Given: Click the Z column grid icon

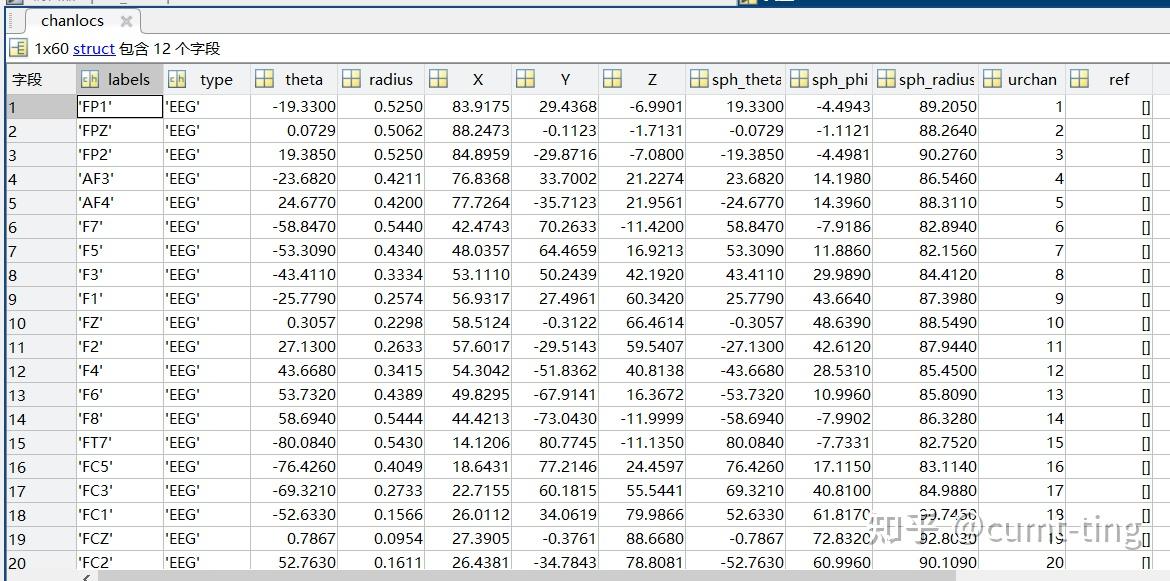Looking at the screenshot, I should [x=612, y=79].
